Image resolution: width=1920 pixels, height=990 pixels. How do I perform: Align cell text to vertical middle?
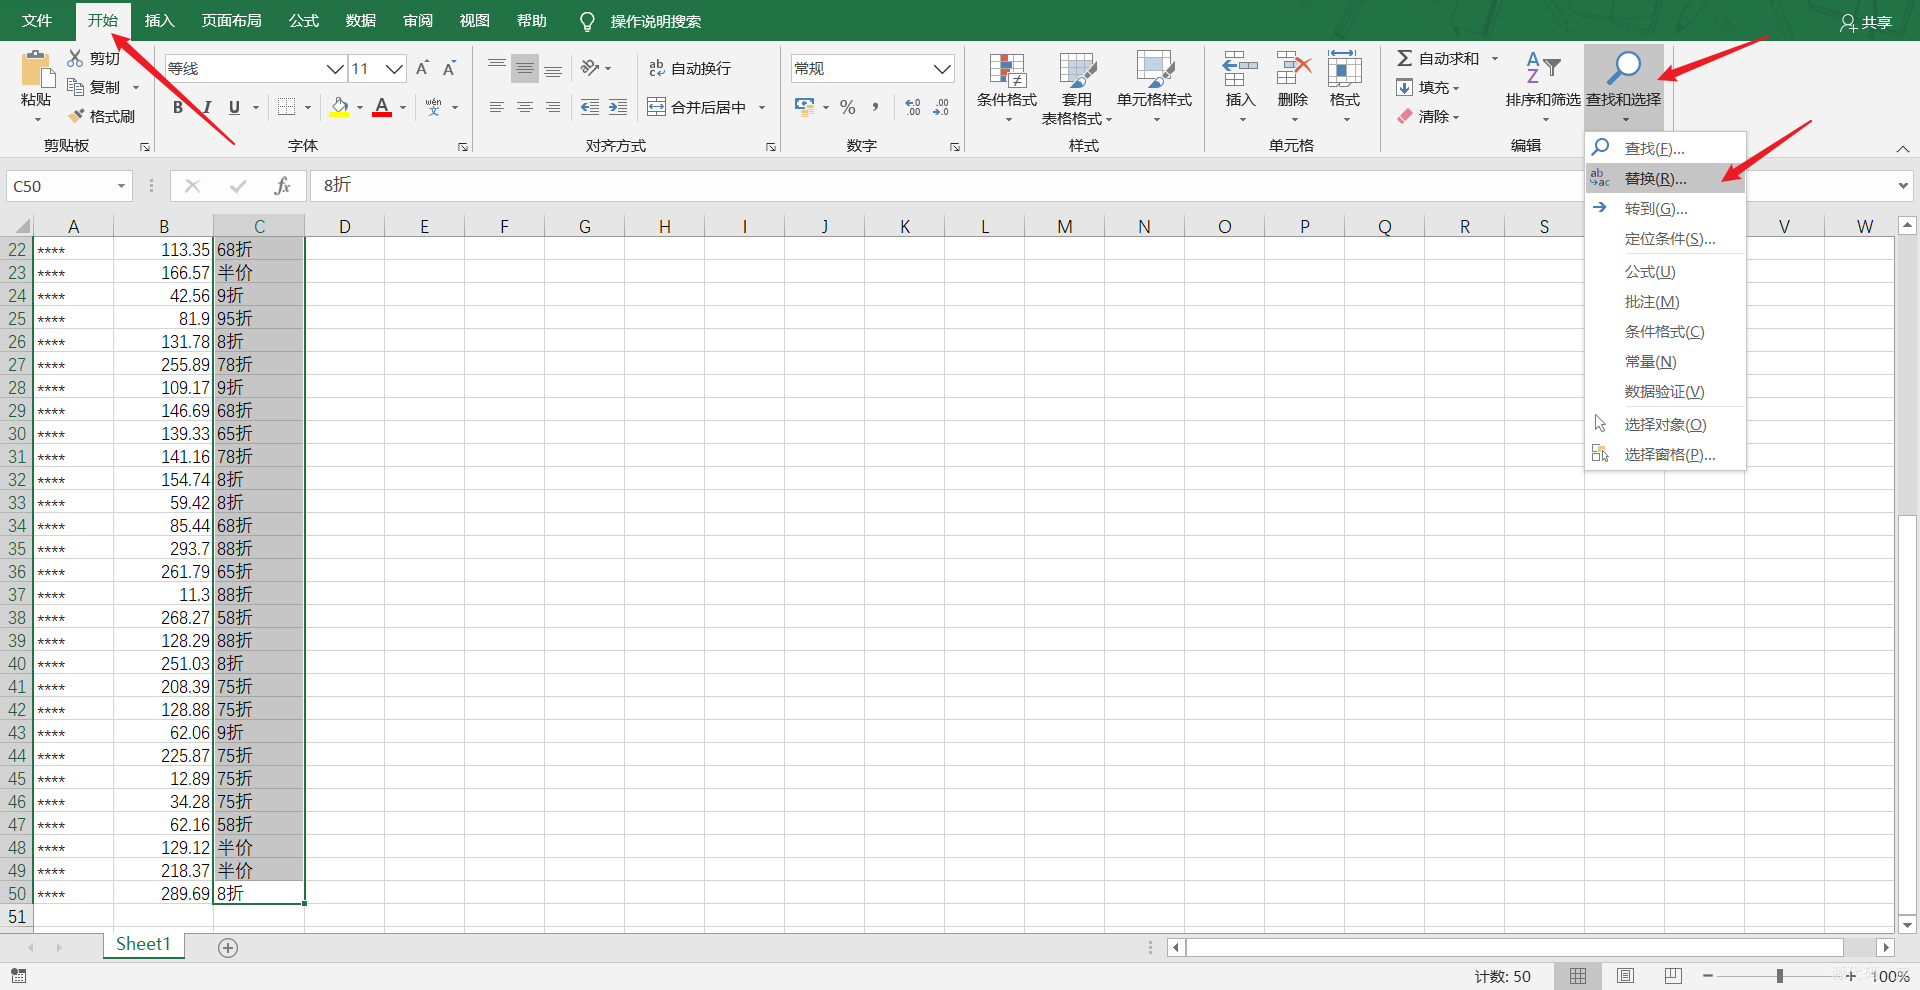point(525,68)
